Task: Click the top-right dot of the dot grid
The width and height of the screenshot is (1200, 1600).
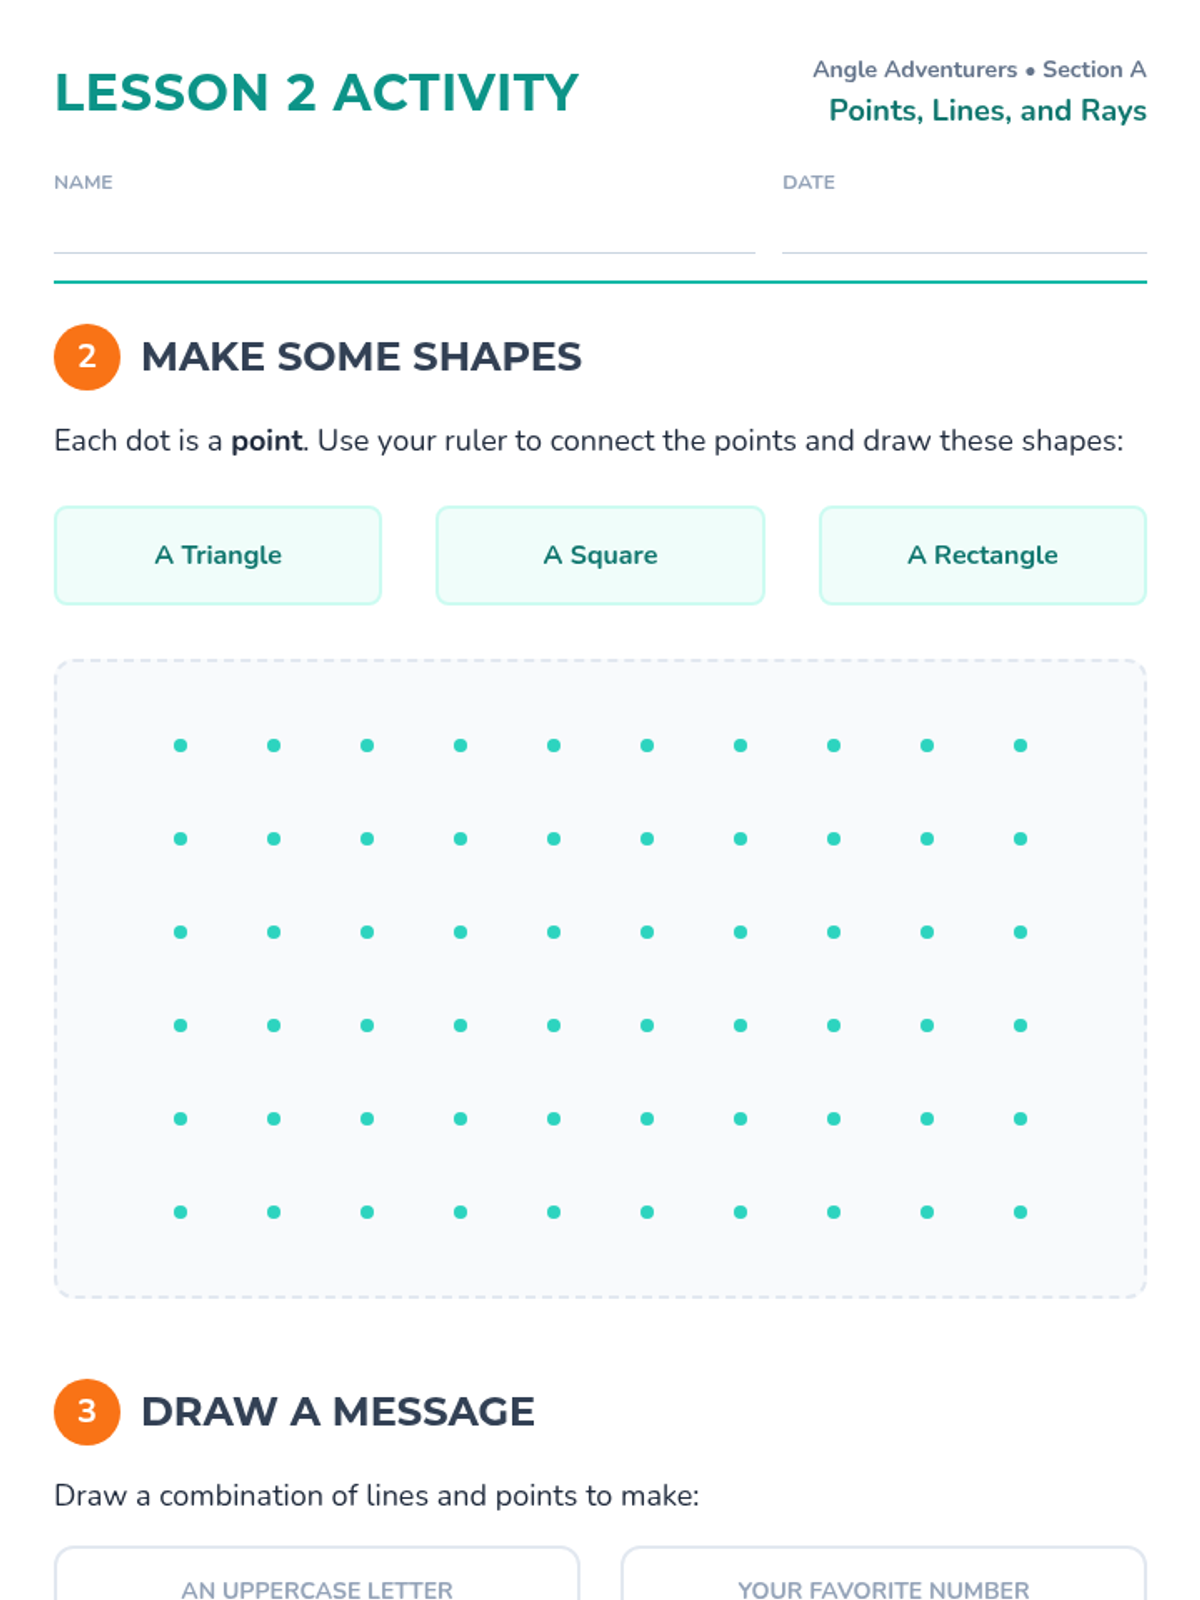Action: [1020, 745]
